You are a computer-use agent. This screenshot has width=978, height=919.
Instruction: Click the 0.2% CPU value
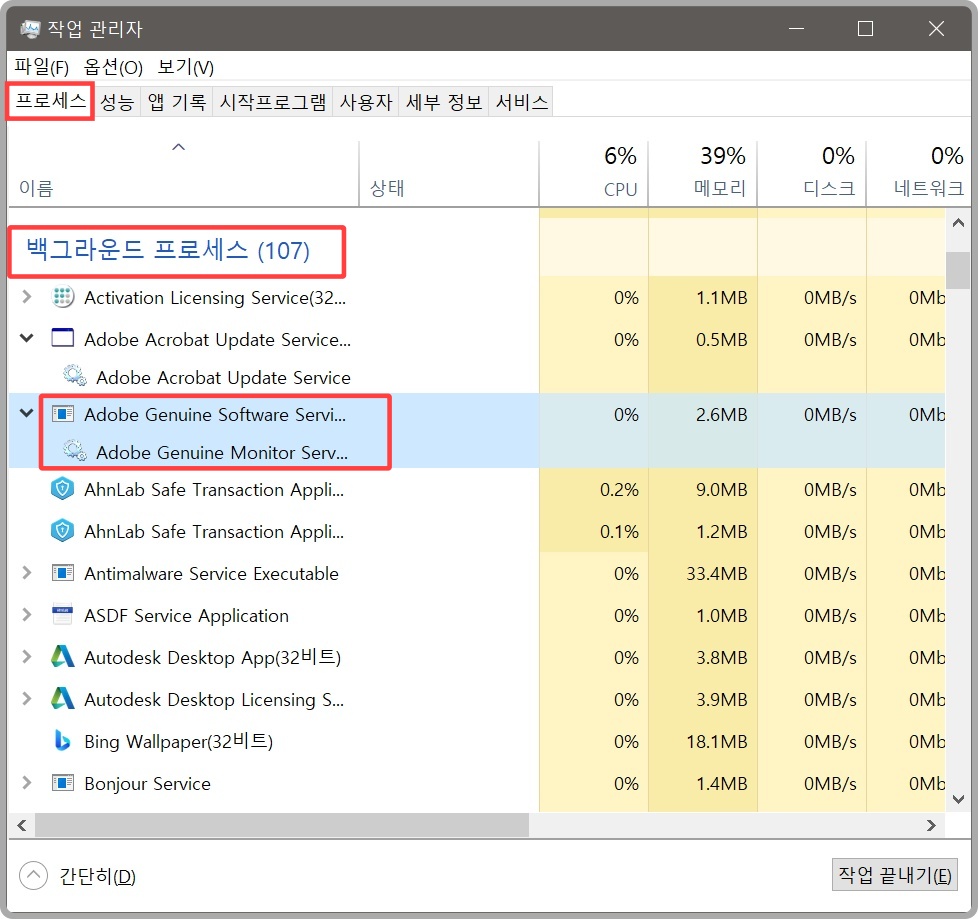619,490
